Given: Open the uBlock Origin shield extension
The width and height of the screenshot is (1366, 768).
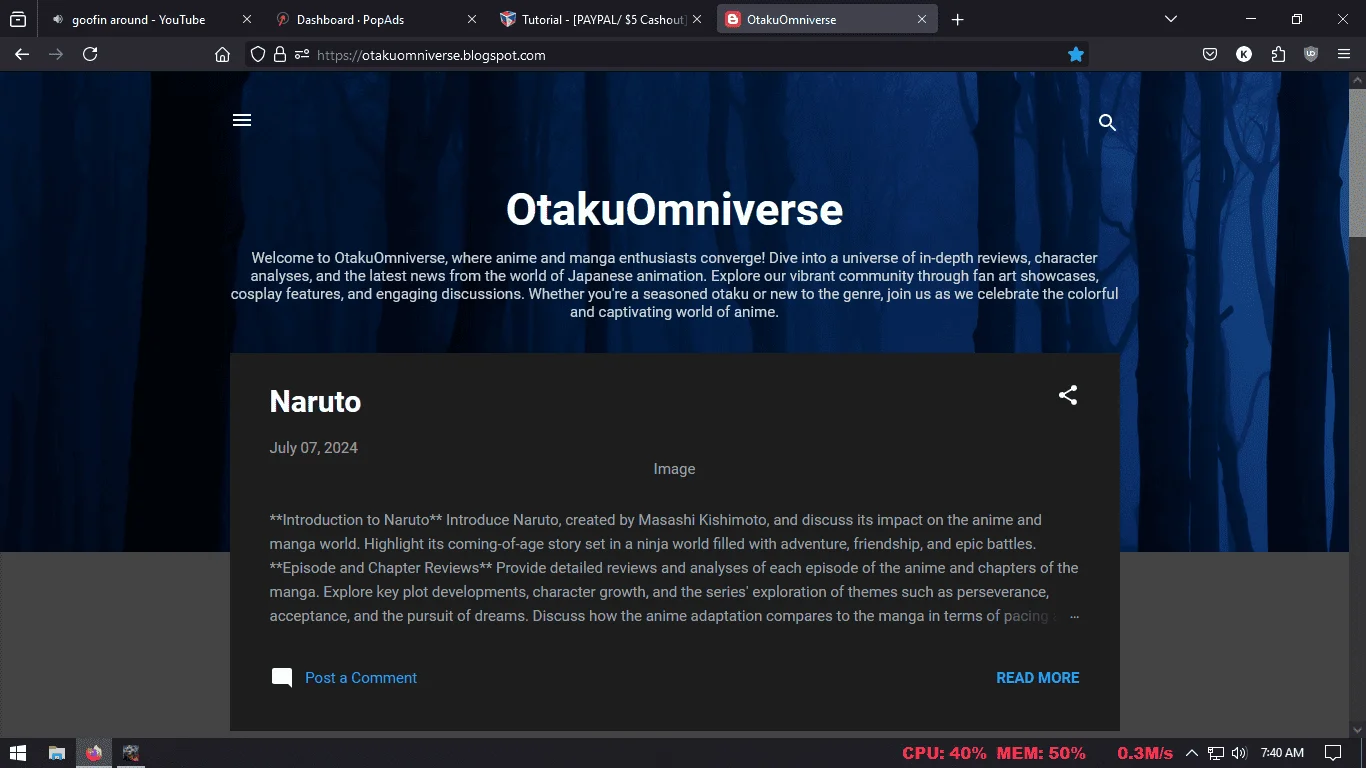Looking at the screenshot, I should (x=1311, y=55).
